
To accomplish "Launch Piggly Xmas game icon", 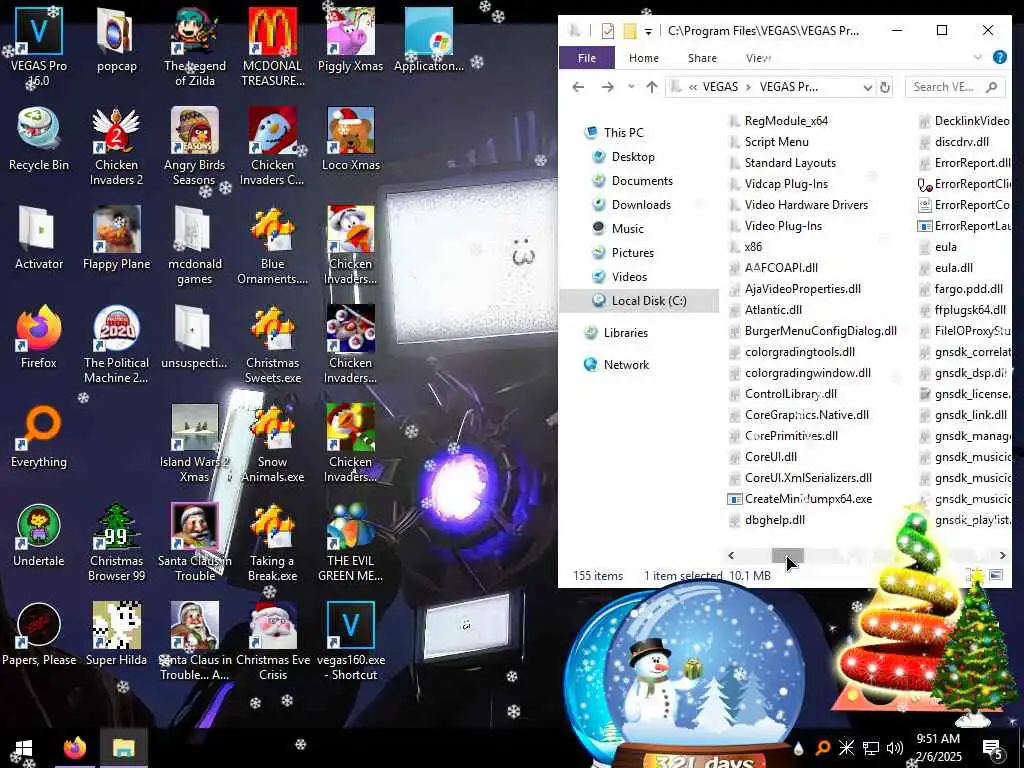I will point(350,40).
